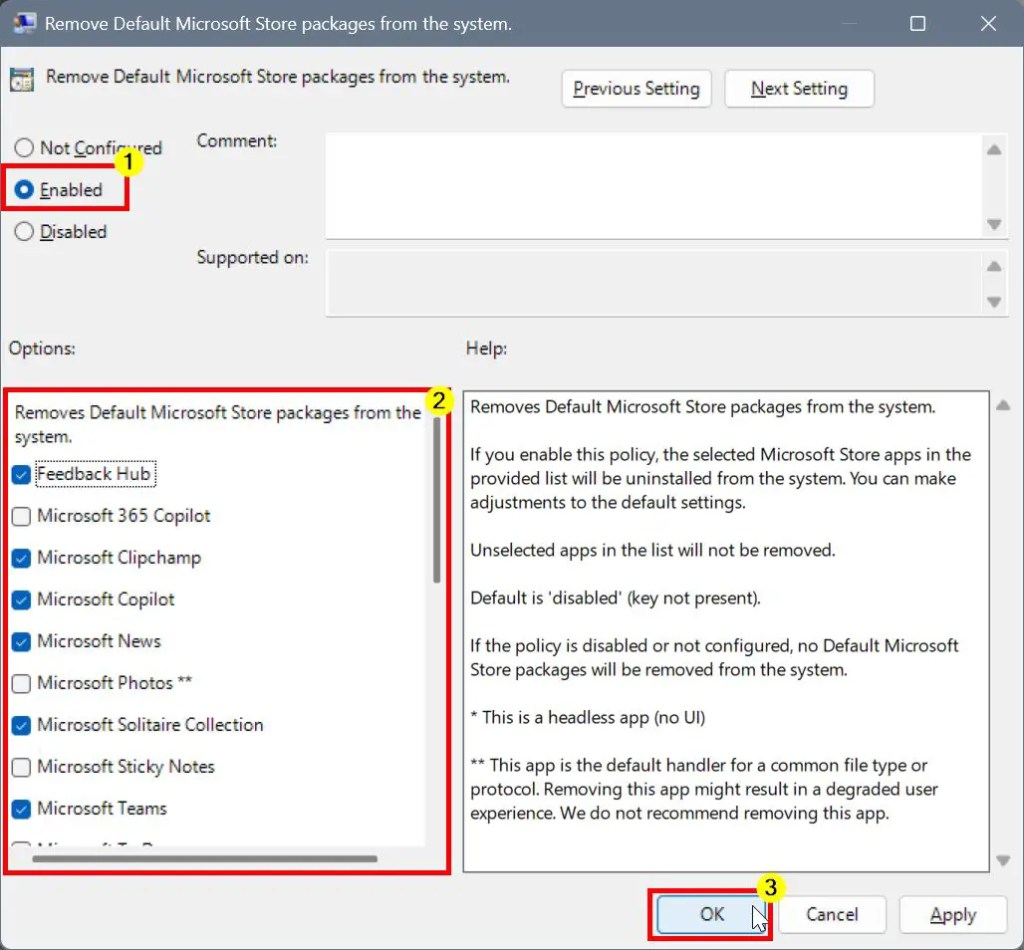Click the Options list horizontal scrollbar
The height and width of the screenshot is (950, 1024).
click(204, 859)
